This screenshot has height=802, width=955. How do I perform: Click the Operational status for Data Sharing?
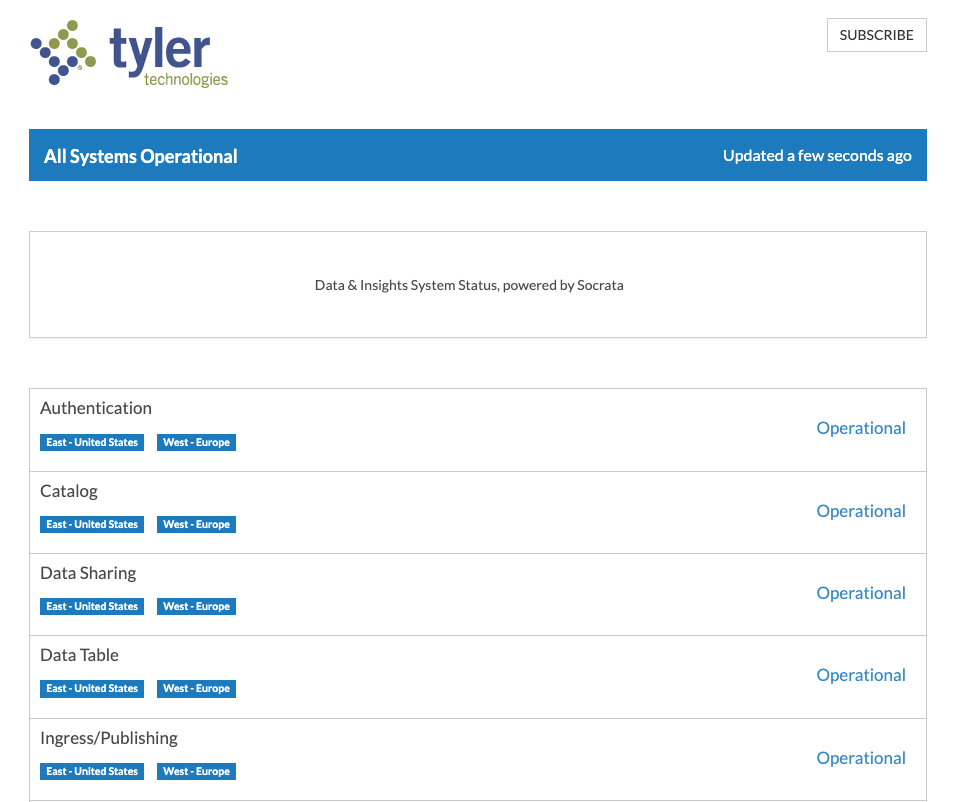pyautogui.click(x=861, y=593)
